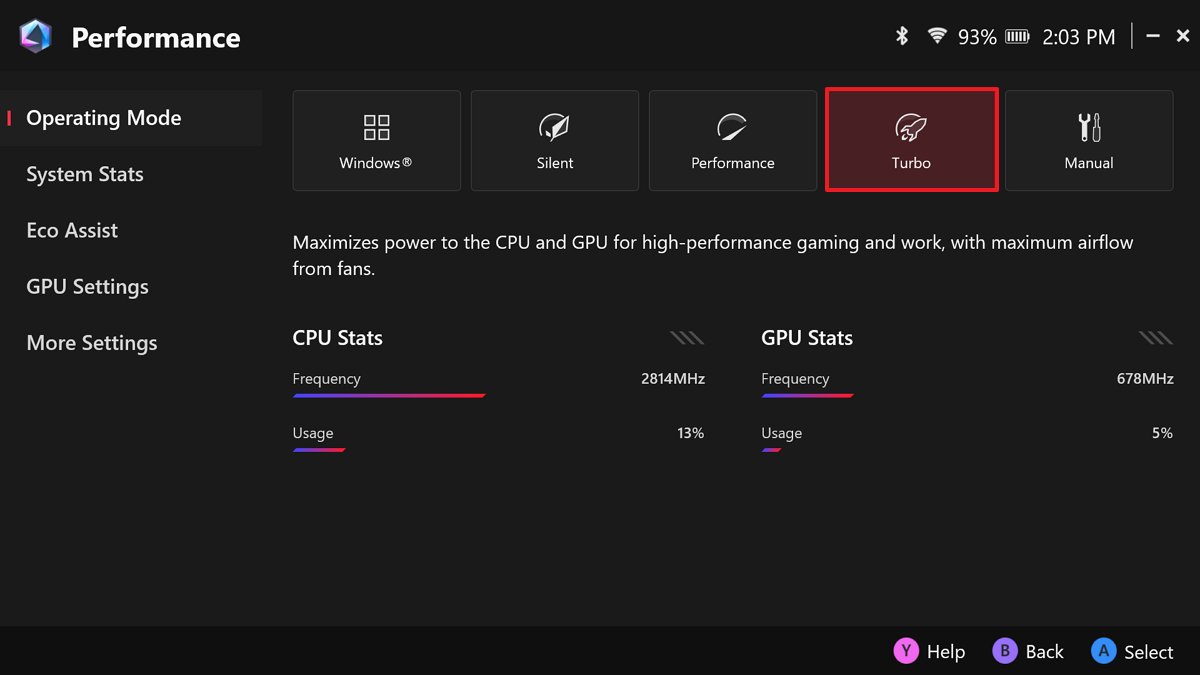
Task: Select Manual mode tools icon
Action: [1089, 128]
